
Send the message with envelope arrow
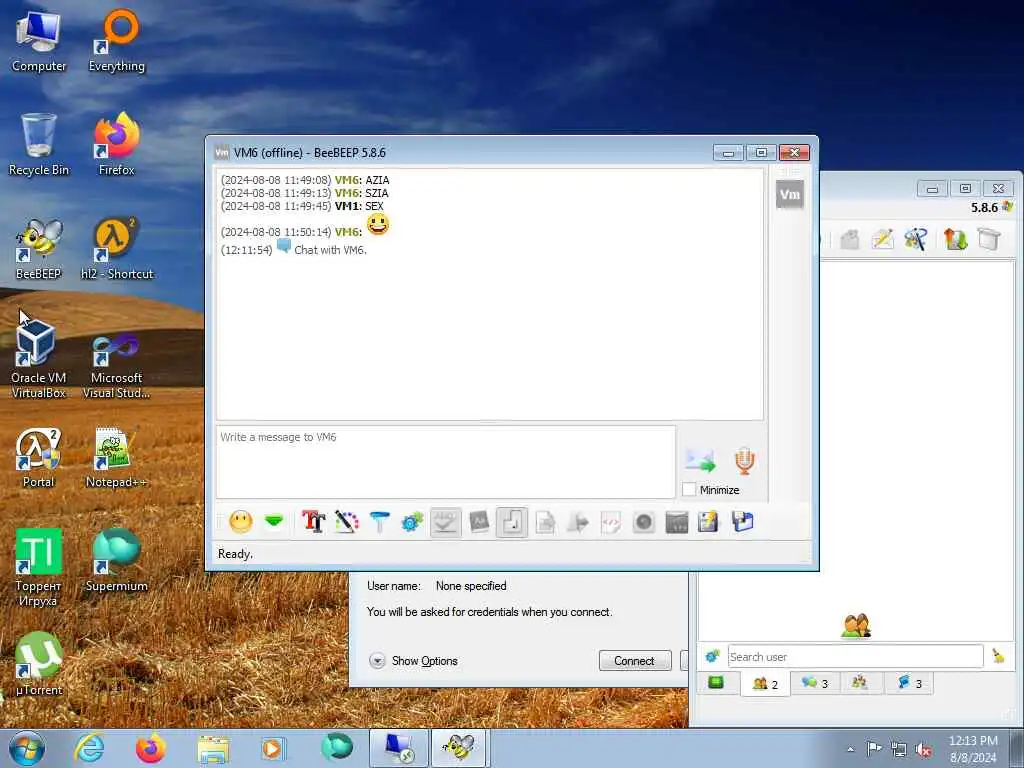tap(700, 460)
